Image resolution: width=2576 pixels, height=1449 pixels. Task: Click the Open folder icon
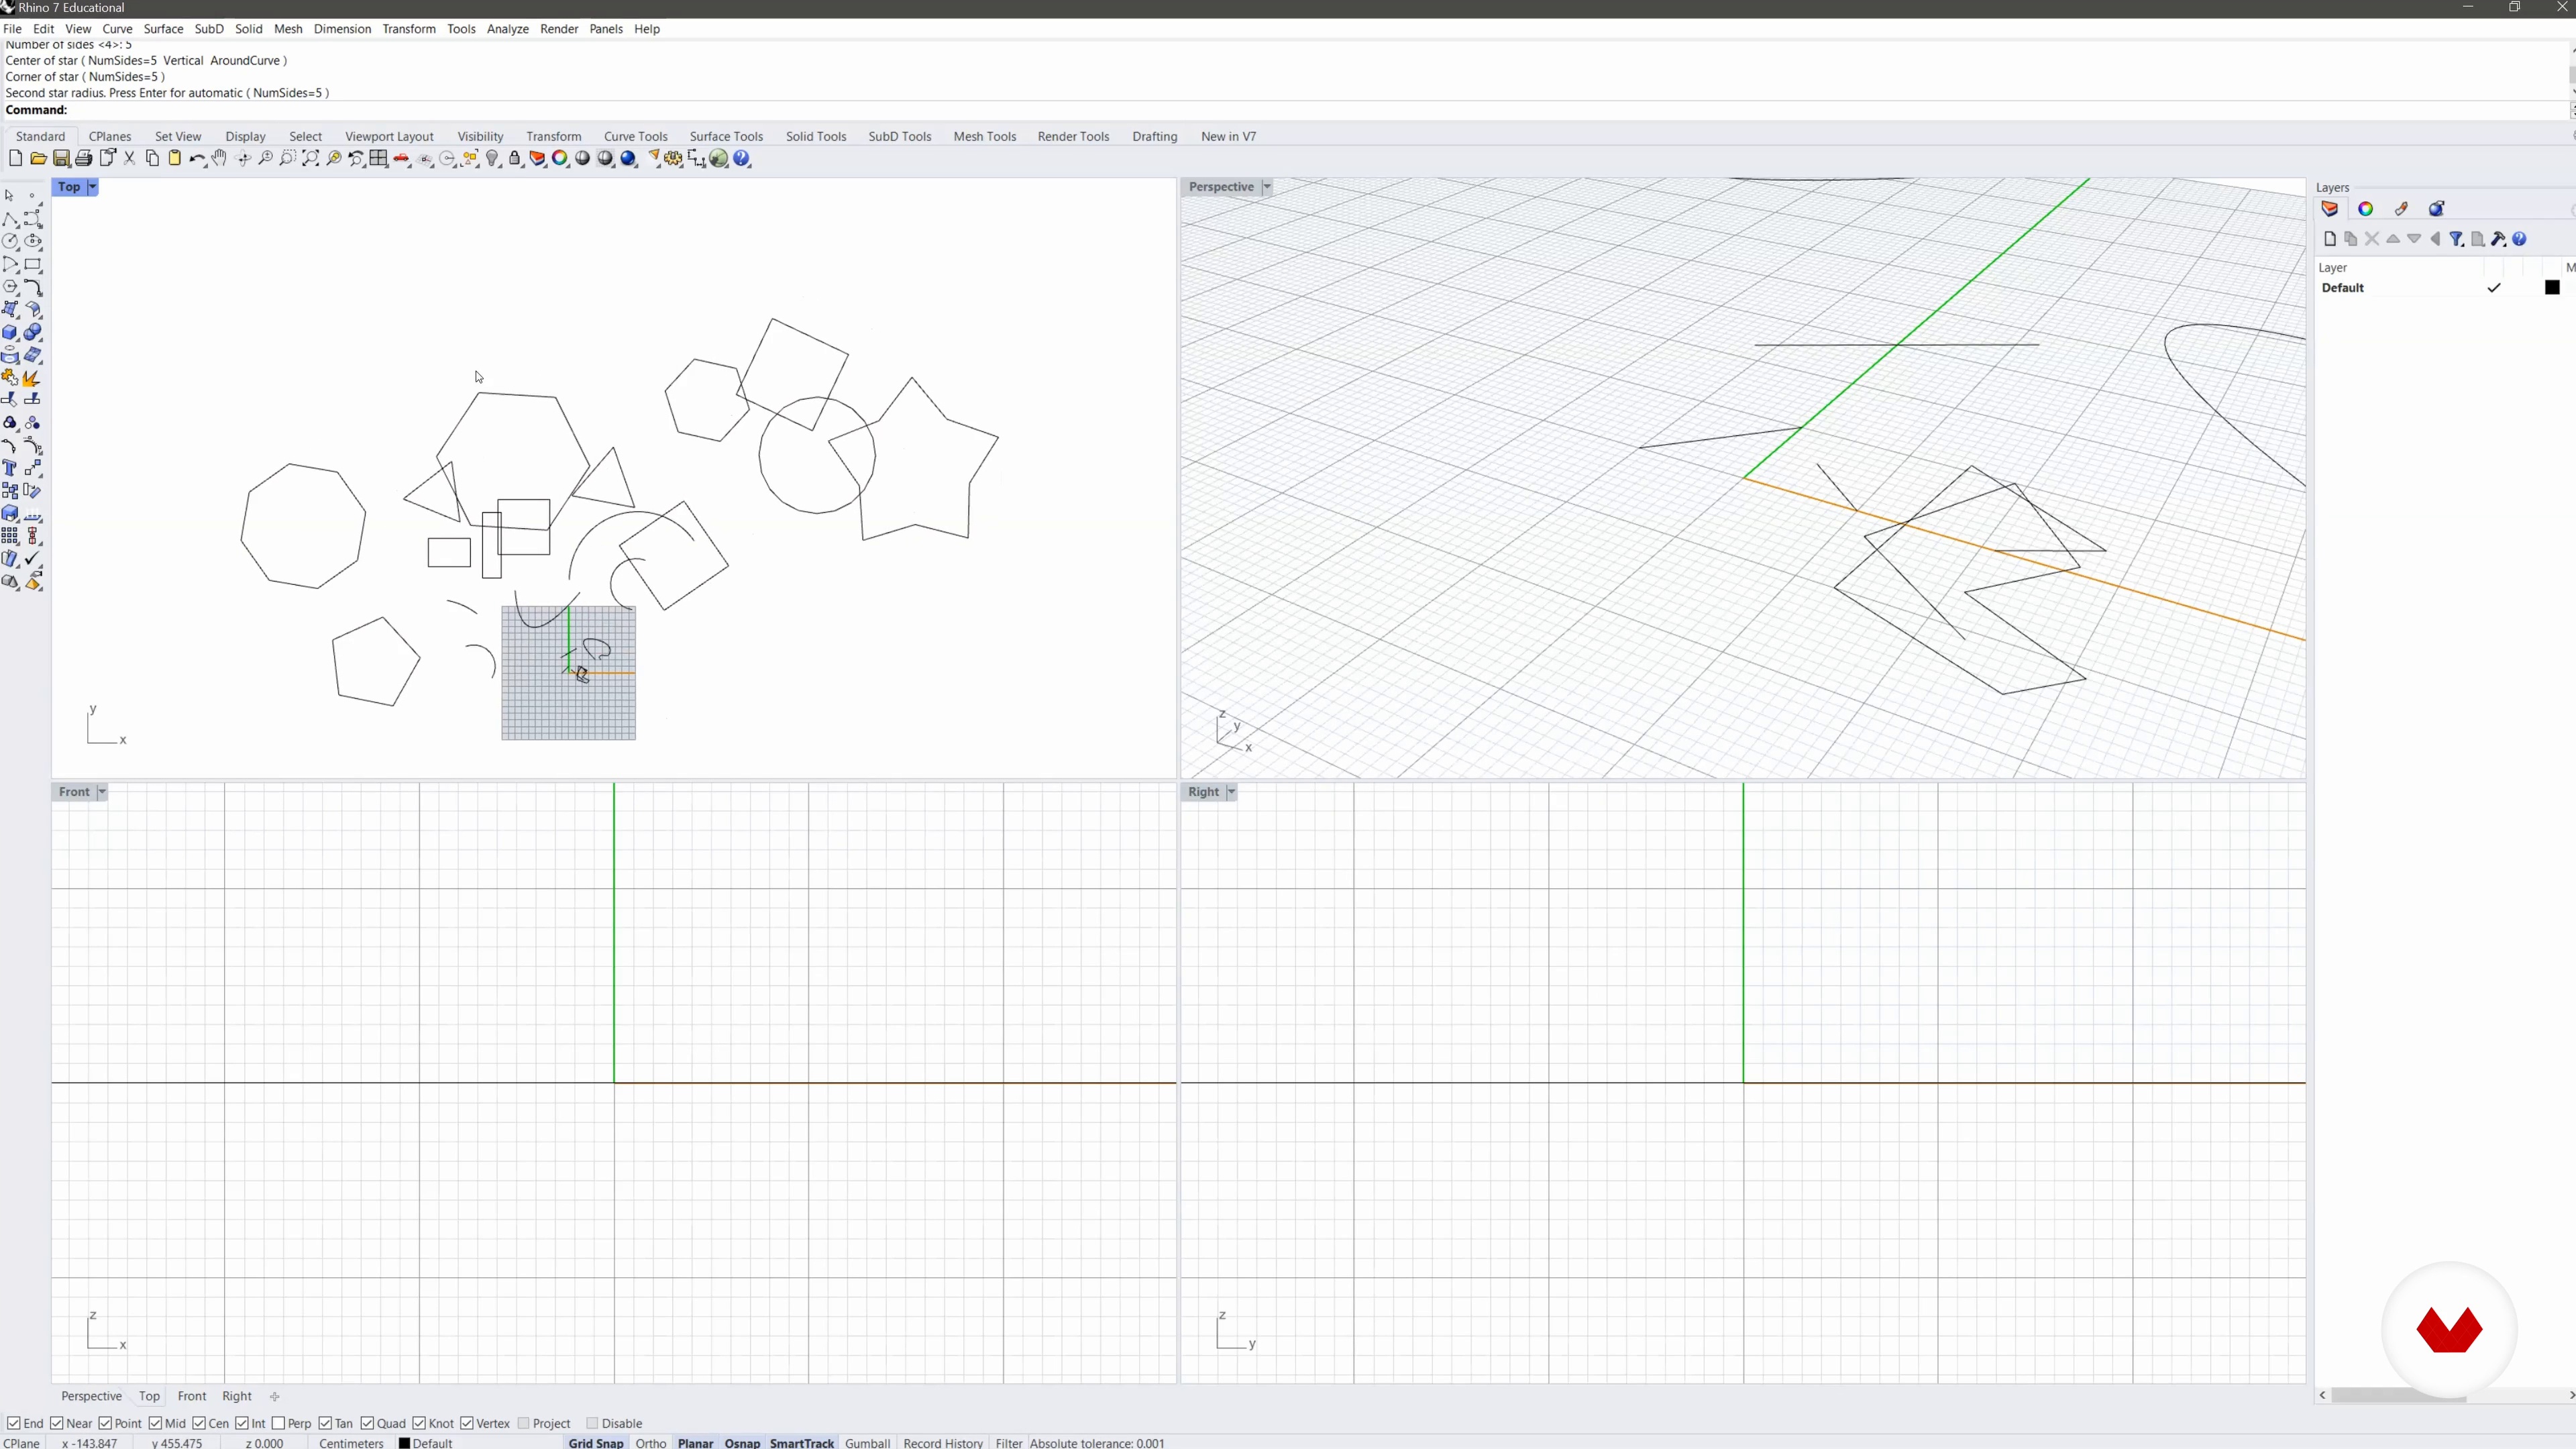[x=38, y=158]
